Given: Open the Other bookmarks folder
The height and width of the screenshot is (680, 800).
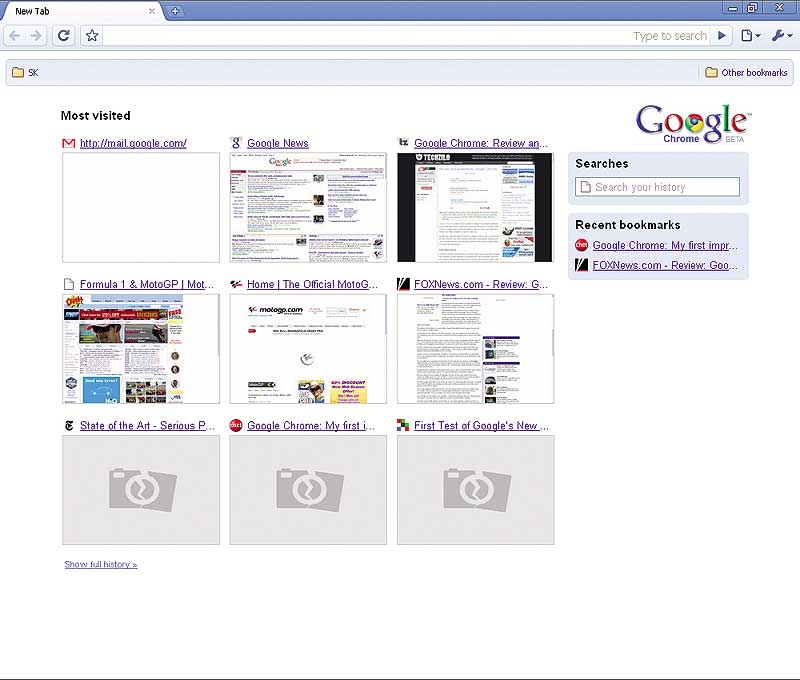Looking at the screenshot, I should pyautogui.click(x=746, y=72).
